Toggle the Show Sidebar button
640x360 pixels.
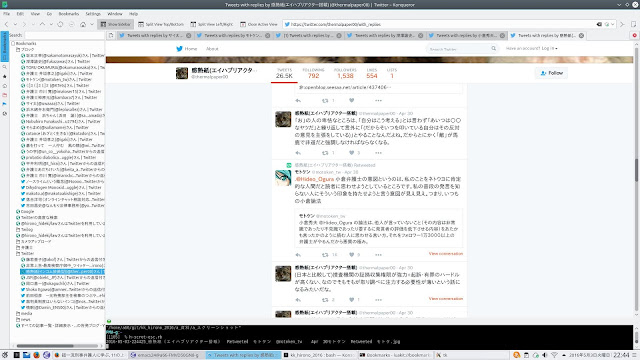point(116,24)
